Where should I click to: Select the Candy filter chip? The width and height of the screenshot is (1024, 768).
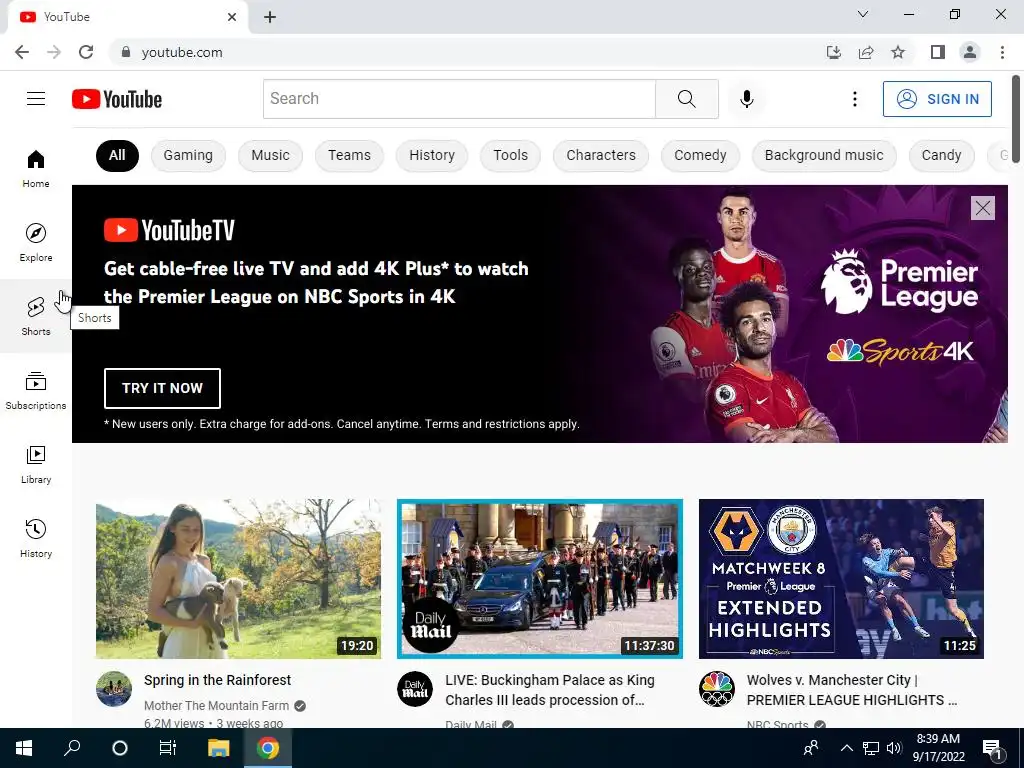(941, 155)
